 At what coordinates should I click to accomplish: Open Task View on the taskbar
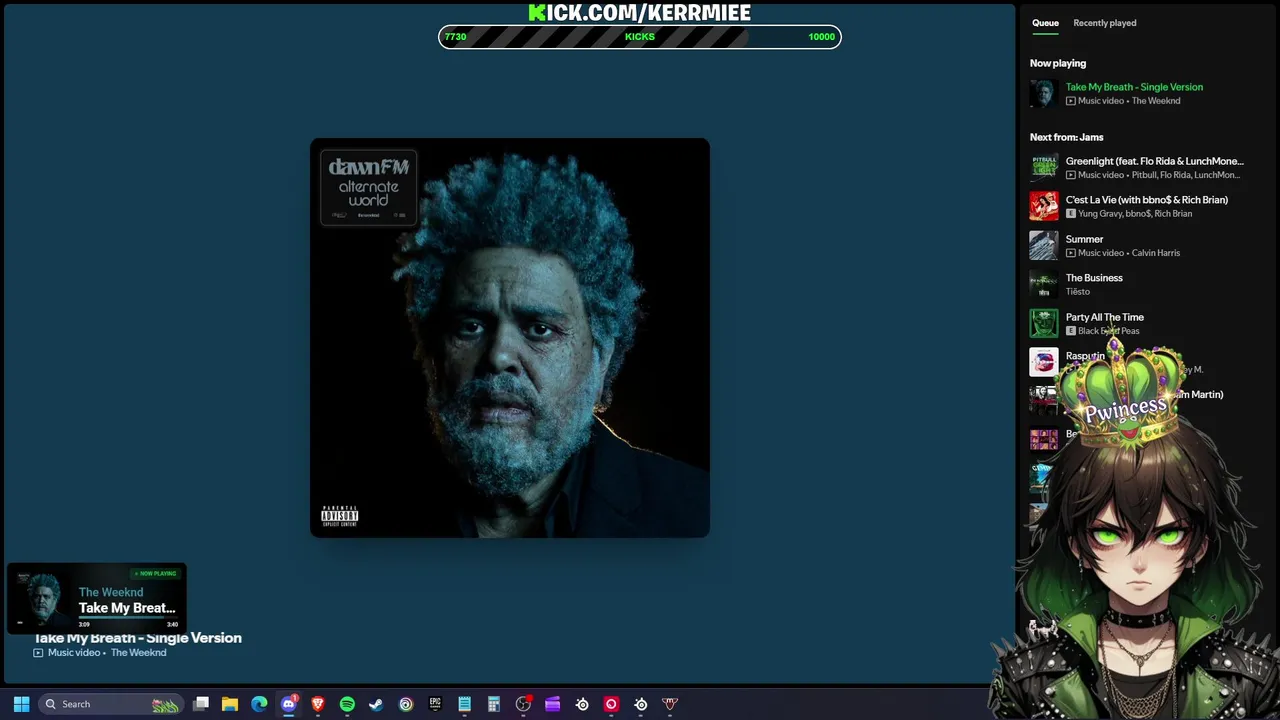201,704
